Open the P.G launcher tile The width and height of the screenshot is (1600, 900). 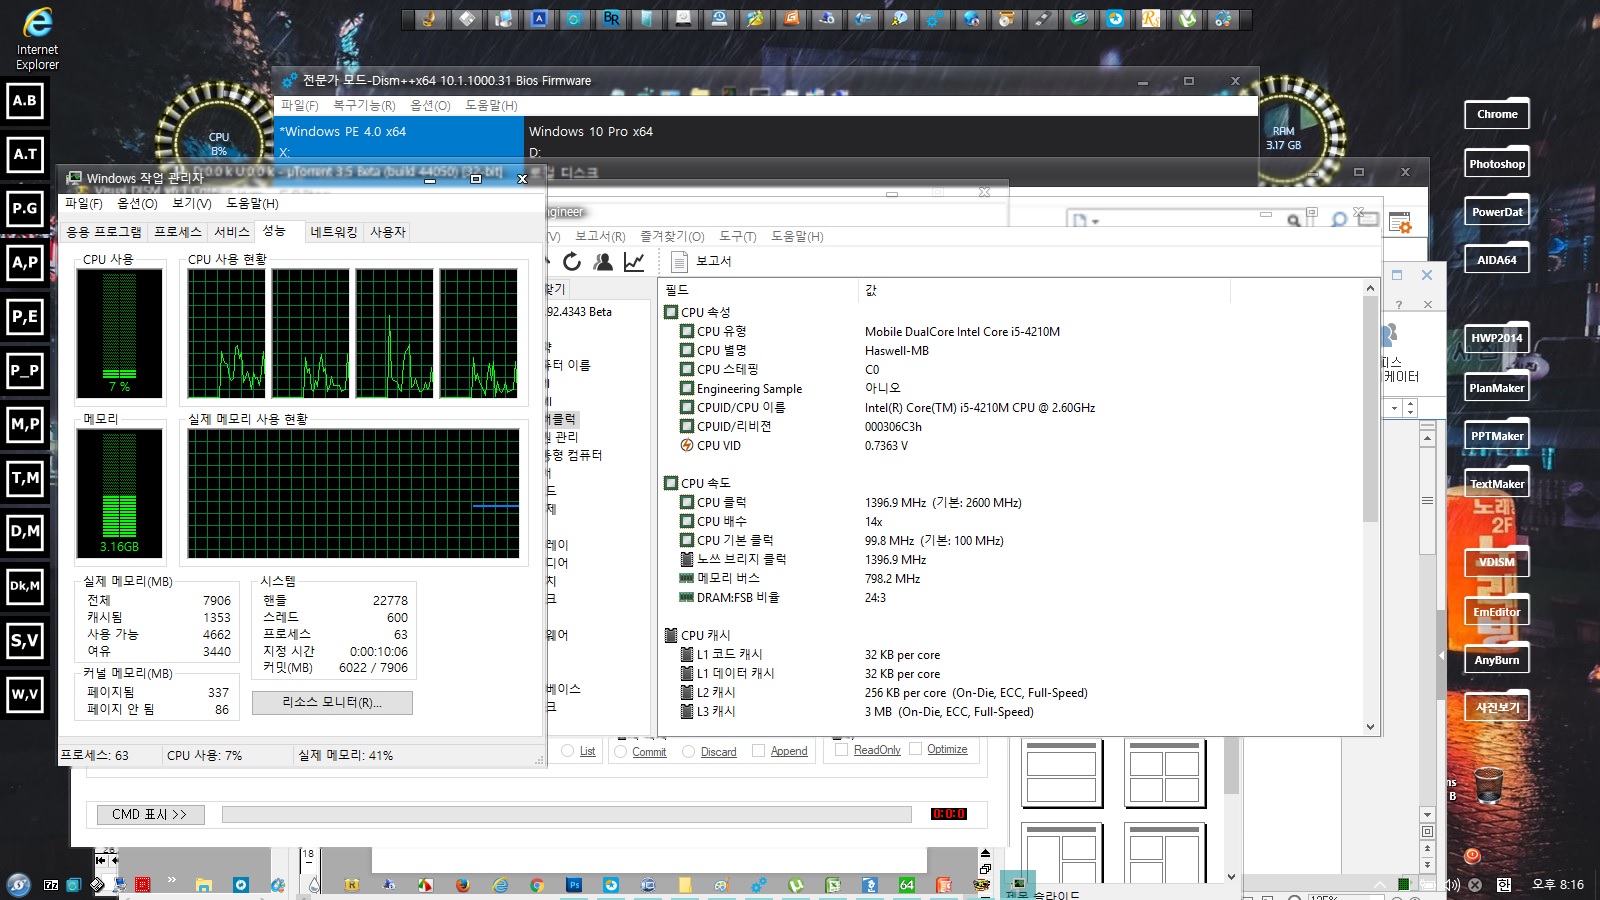(25, 208)
